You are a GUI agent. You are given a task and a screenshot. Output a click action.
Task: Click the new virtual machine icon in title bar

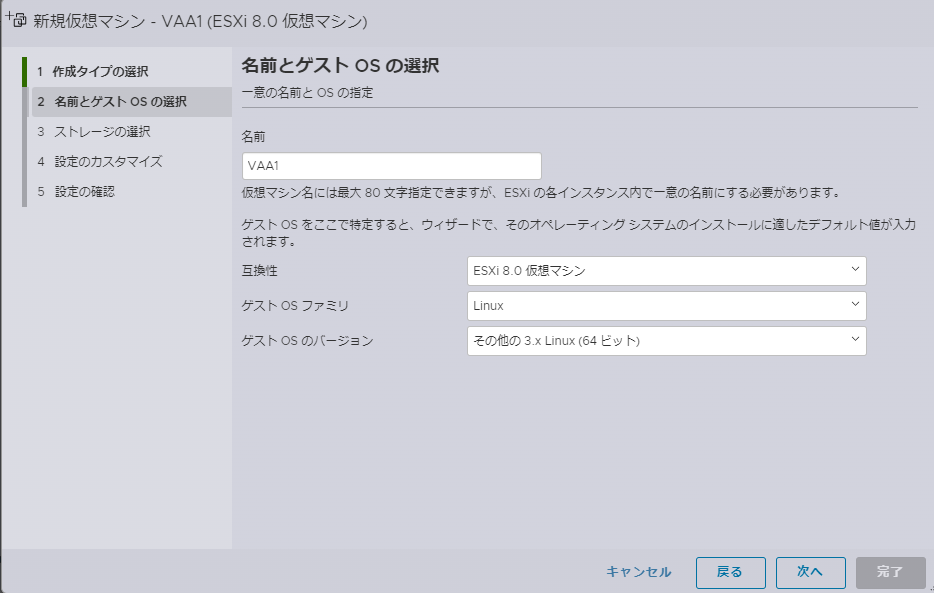[17, 20]
